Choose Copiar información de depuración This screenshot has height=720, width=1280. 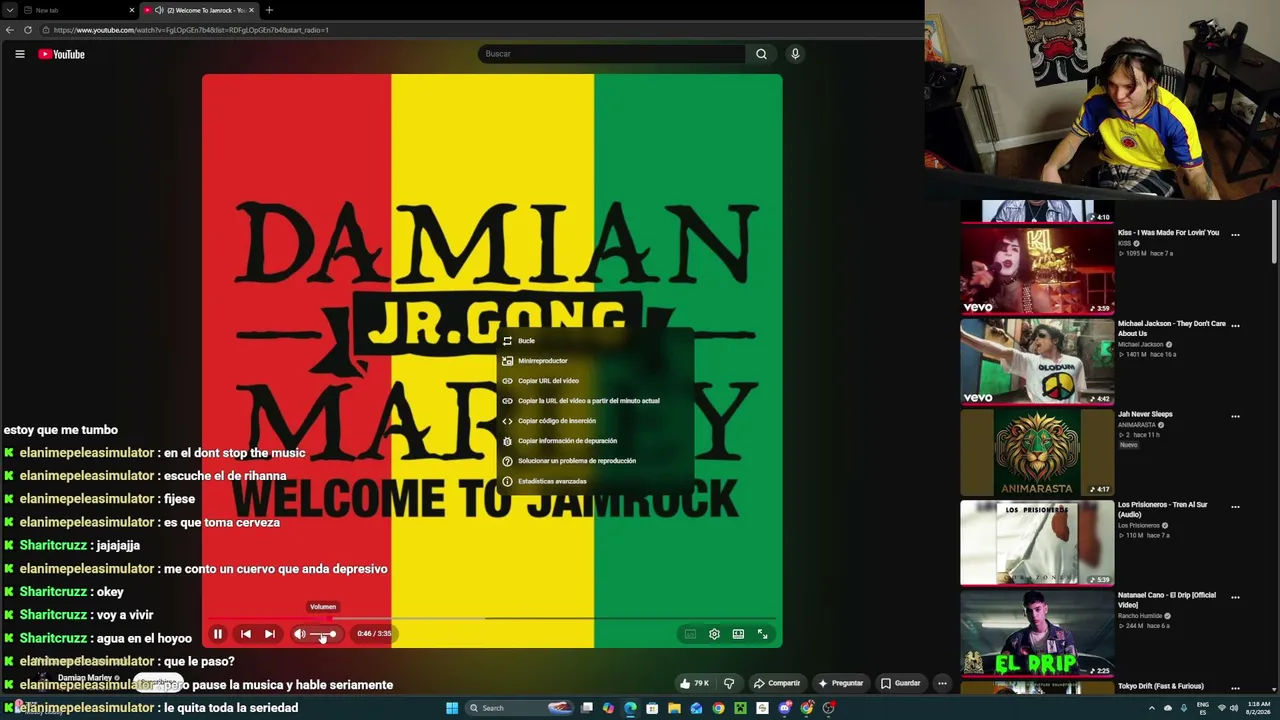[x=595, y=441]
